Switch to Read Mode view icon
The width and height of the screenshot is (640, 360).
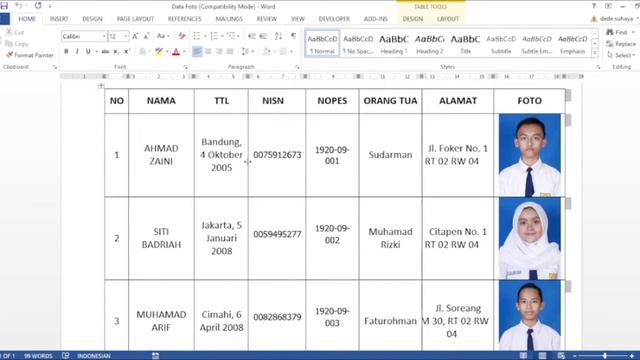coord(523,356)
